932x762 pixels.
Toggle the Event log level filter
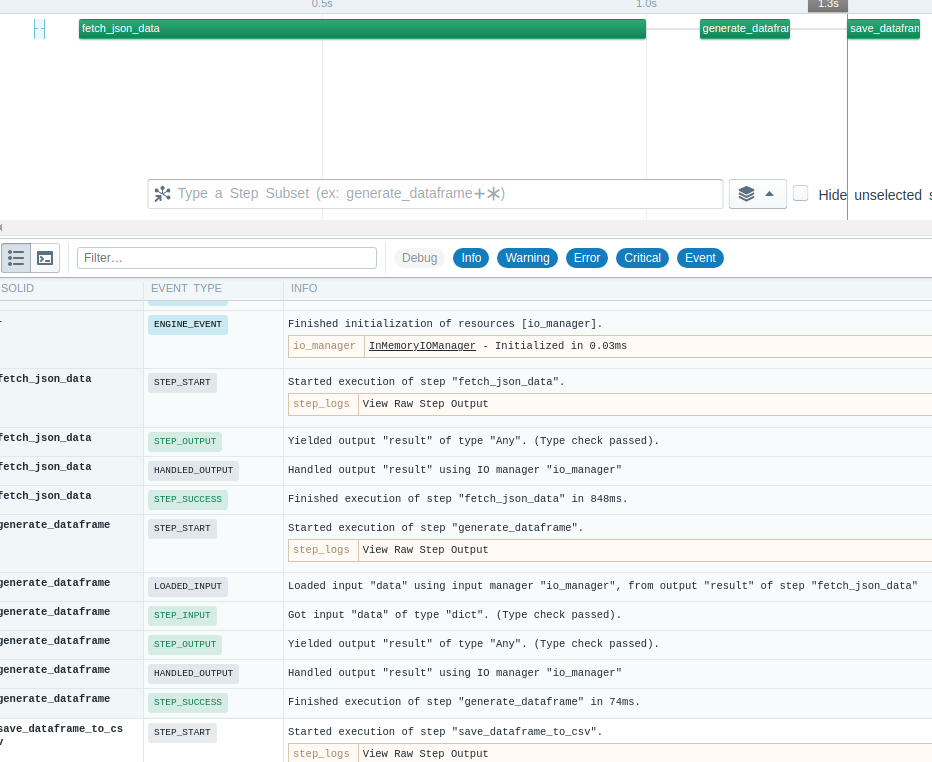[x=700, y=258]
